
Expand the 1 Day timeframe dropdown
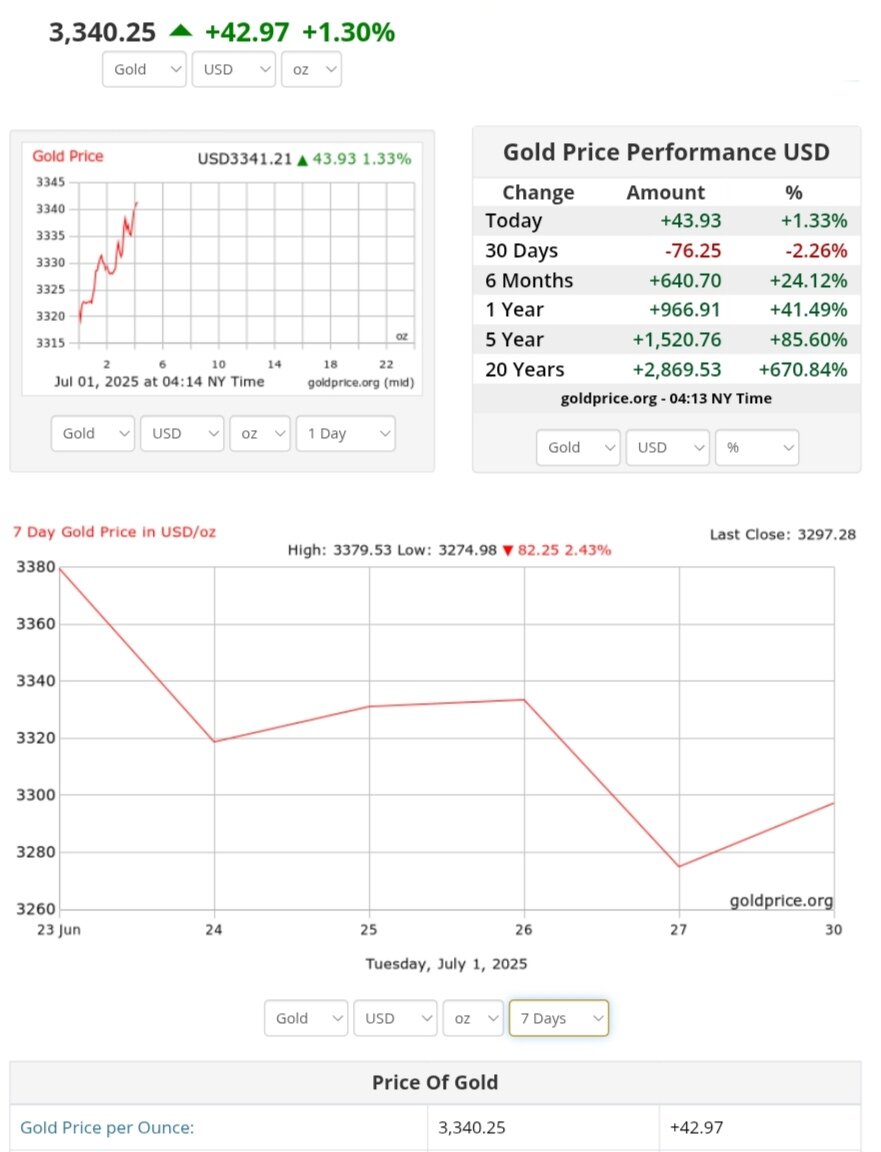click(345, 434)
